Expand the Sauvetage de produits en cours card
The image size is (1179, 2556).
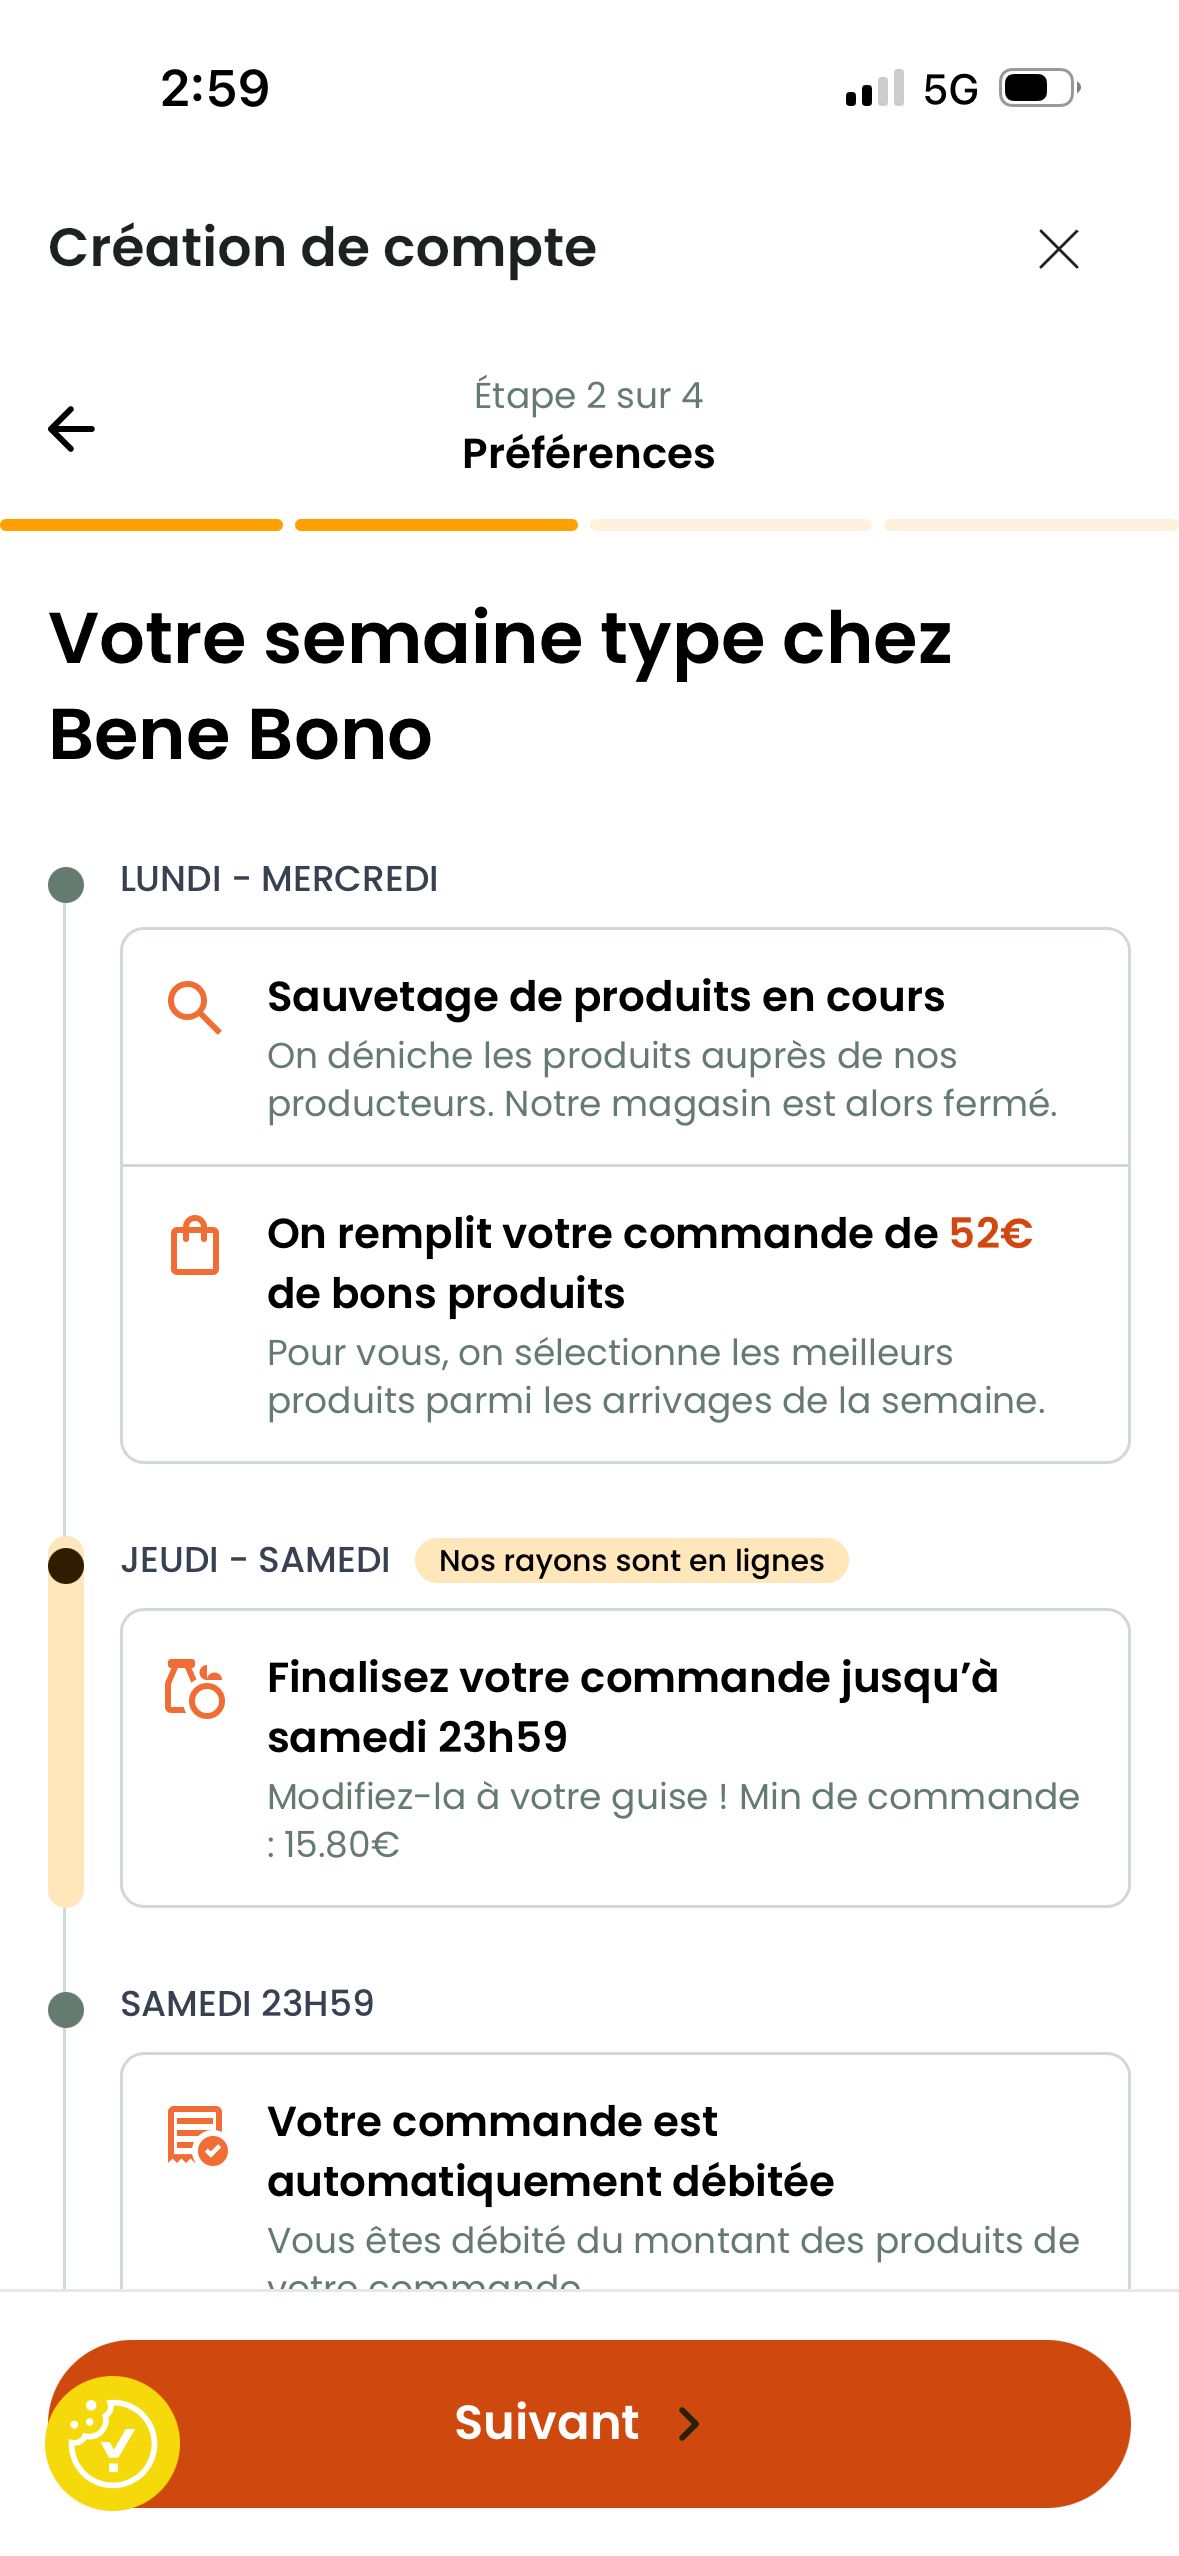624,1050
